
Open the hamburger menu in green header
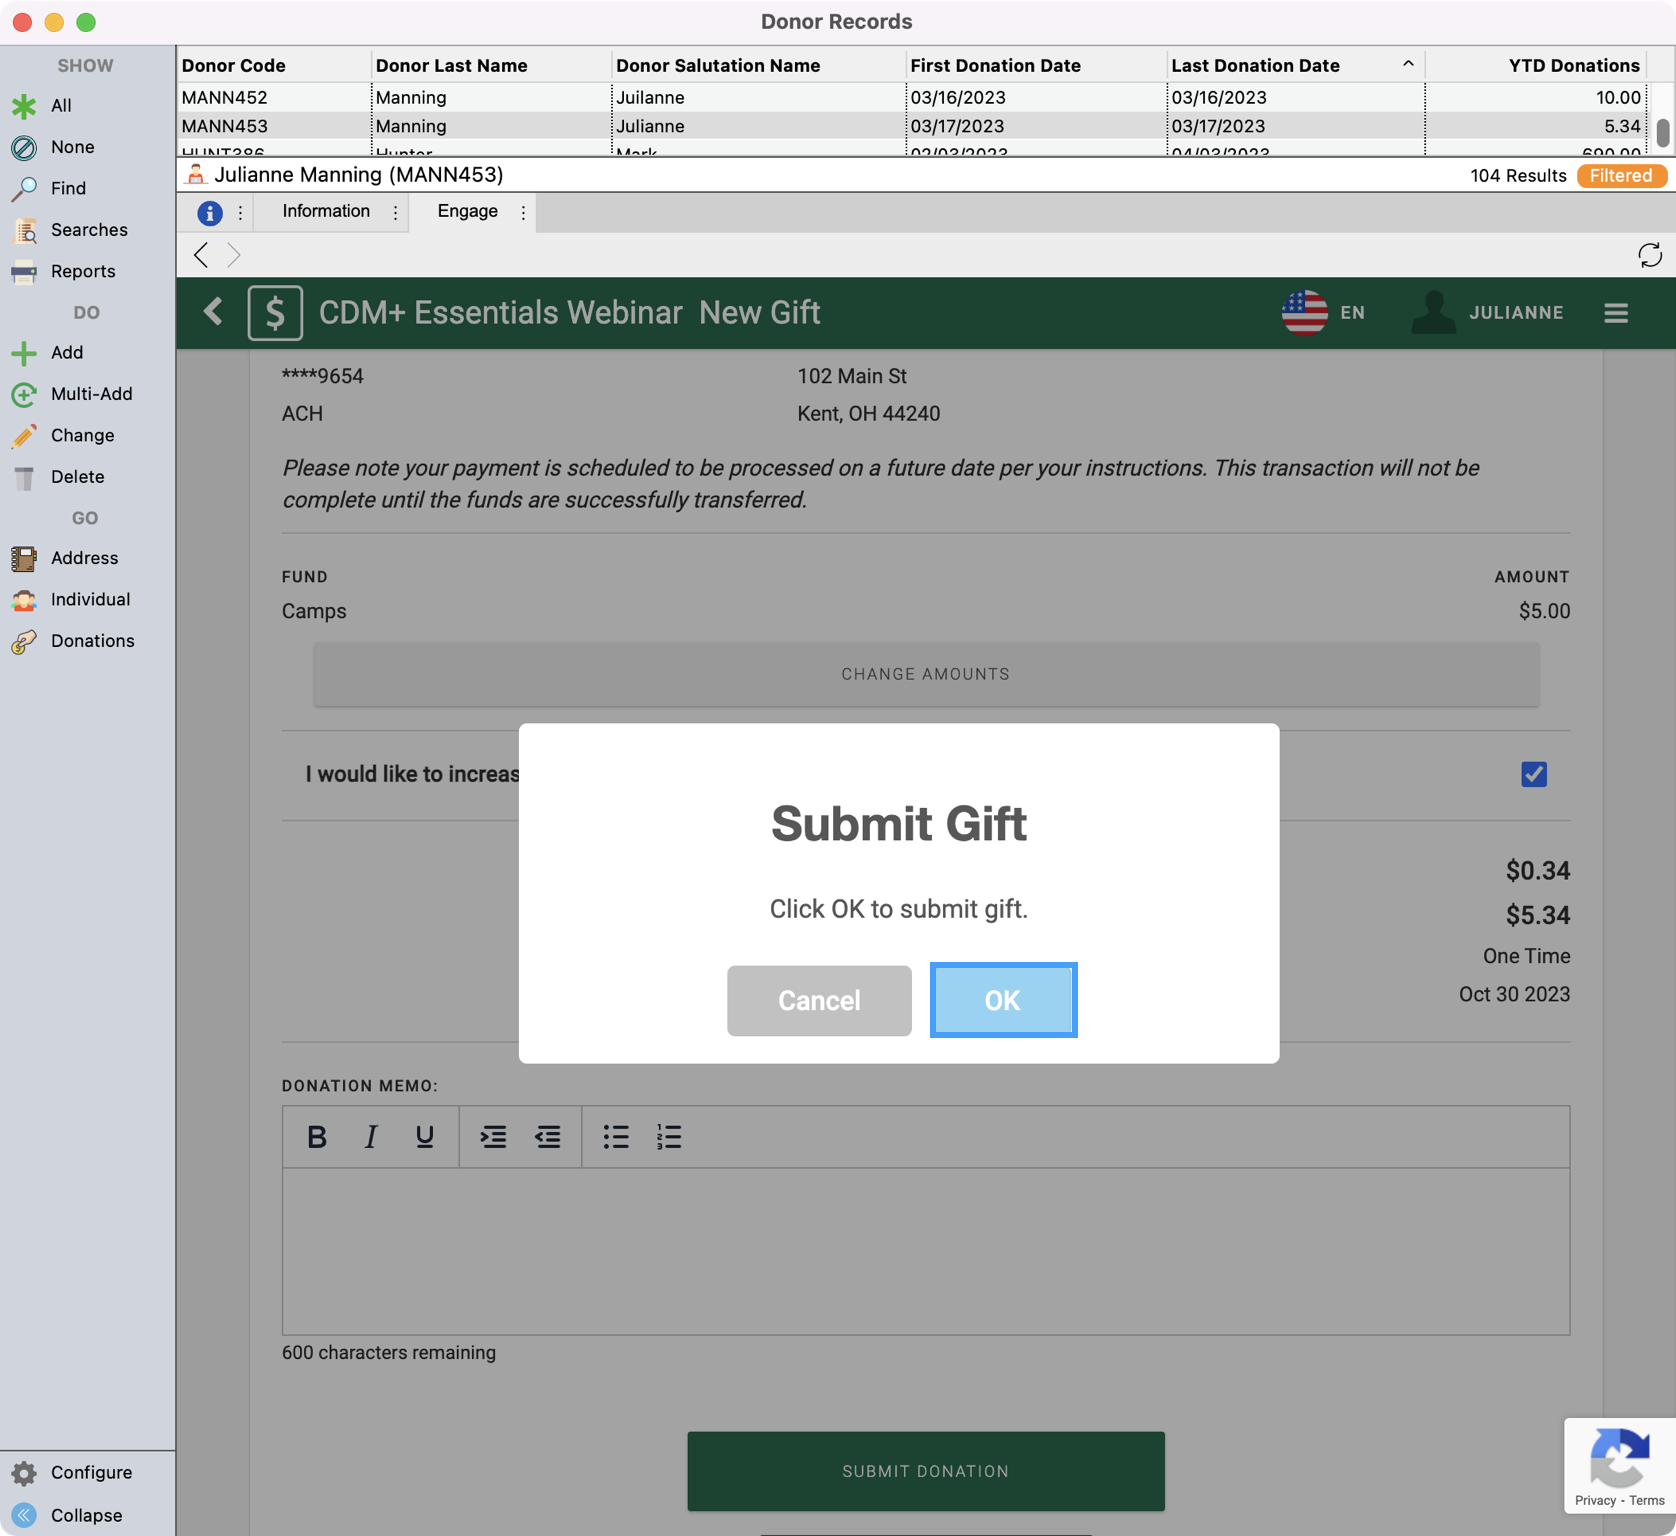pyautogui.click(x=1616, y=313)
